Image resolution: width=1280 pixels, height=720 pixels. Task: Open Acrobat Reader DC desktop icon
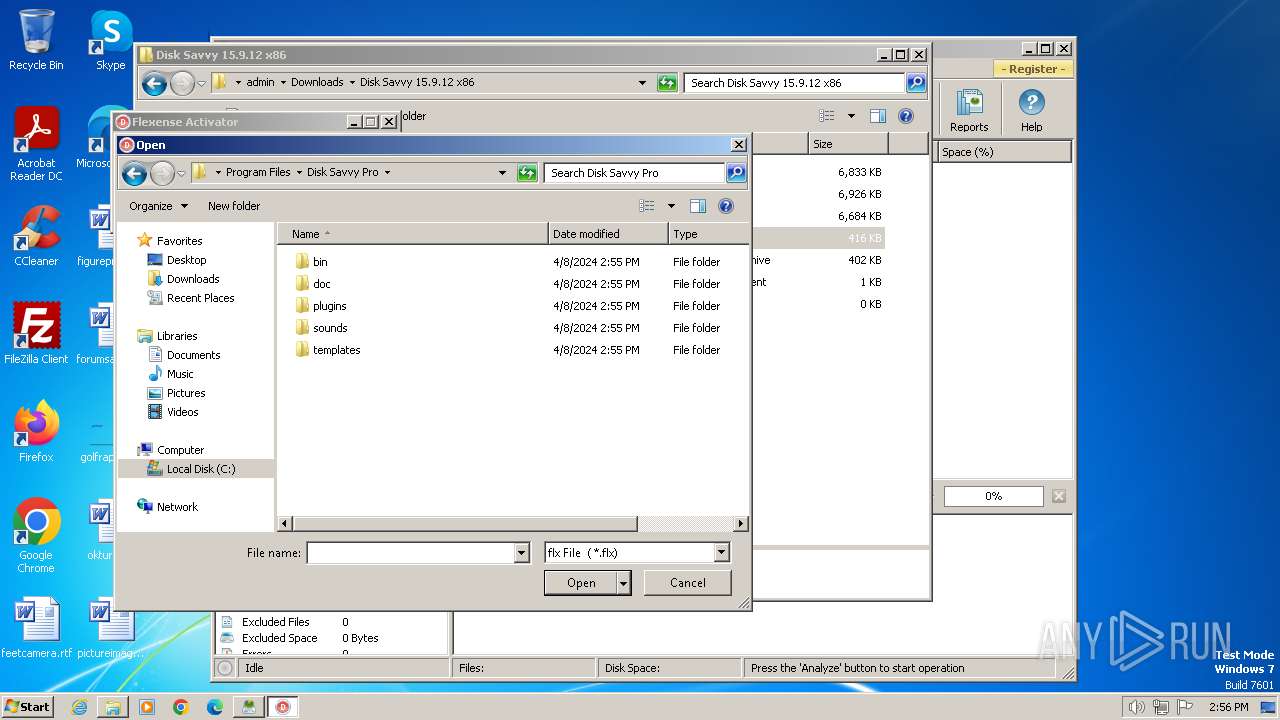pyautogui.click(x=36, y=145)
